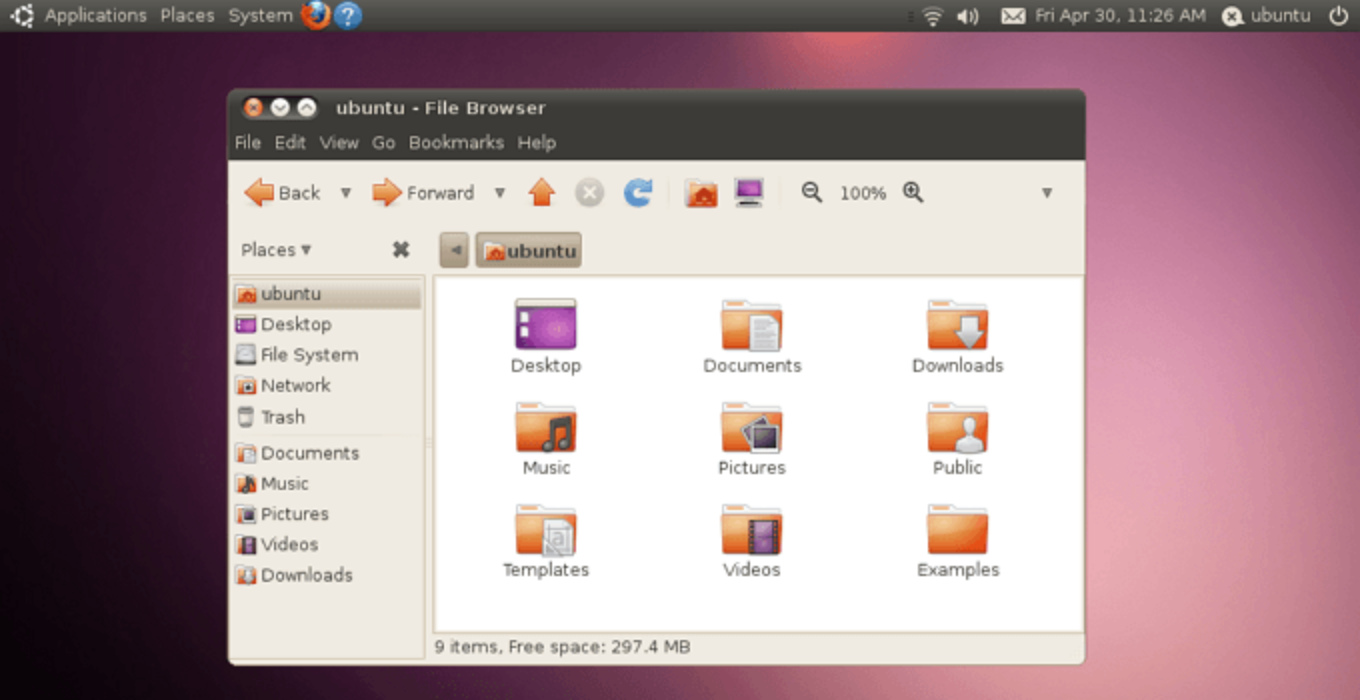
Task: Open the View menu
Action: (x=339, y=142)
